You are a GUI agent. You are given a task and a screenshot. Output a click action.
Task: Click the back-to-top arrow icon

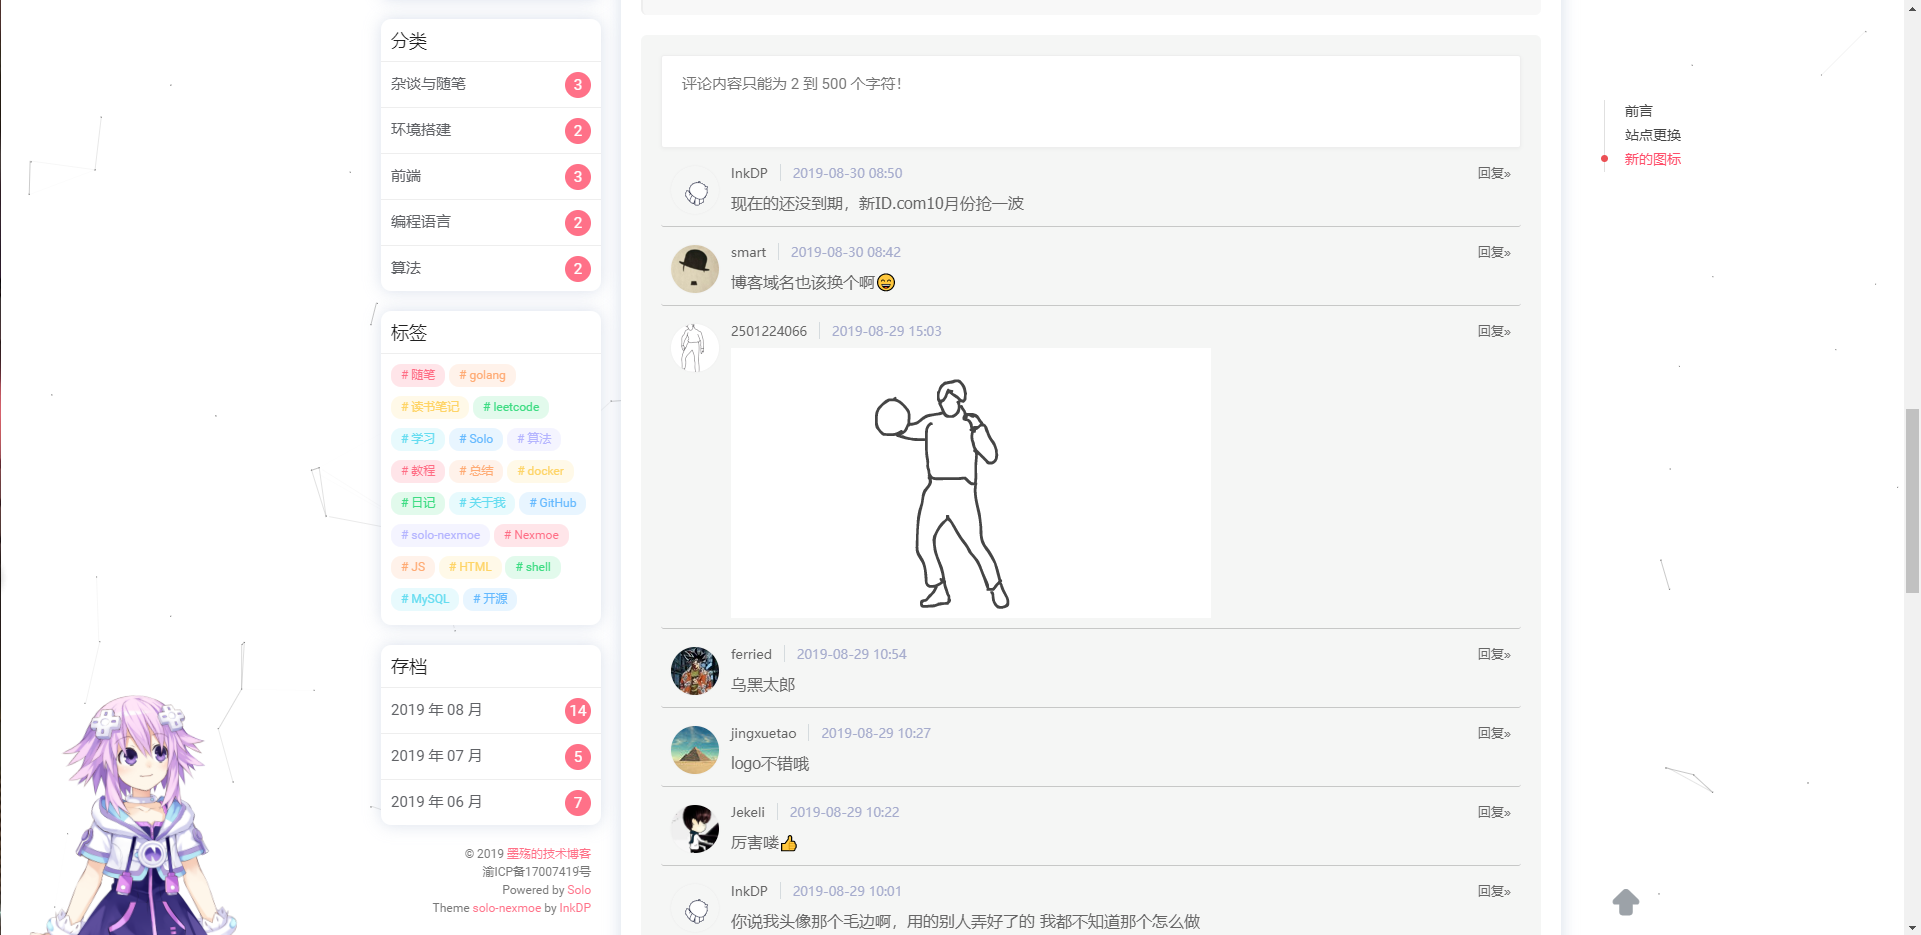pyautogui.click(x=1625, y=901)
